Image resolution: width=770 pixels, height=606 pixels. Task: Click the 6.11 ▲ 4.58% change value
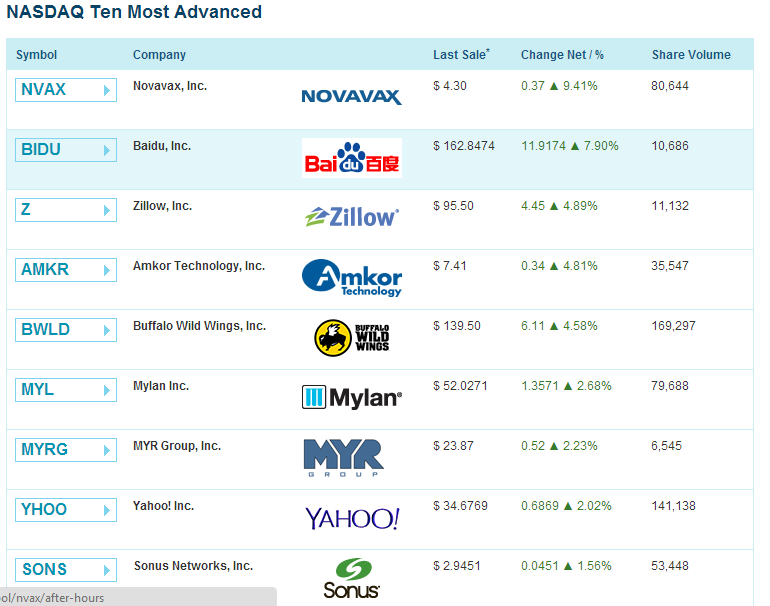coord(559,326)
